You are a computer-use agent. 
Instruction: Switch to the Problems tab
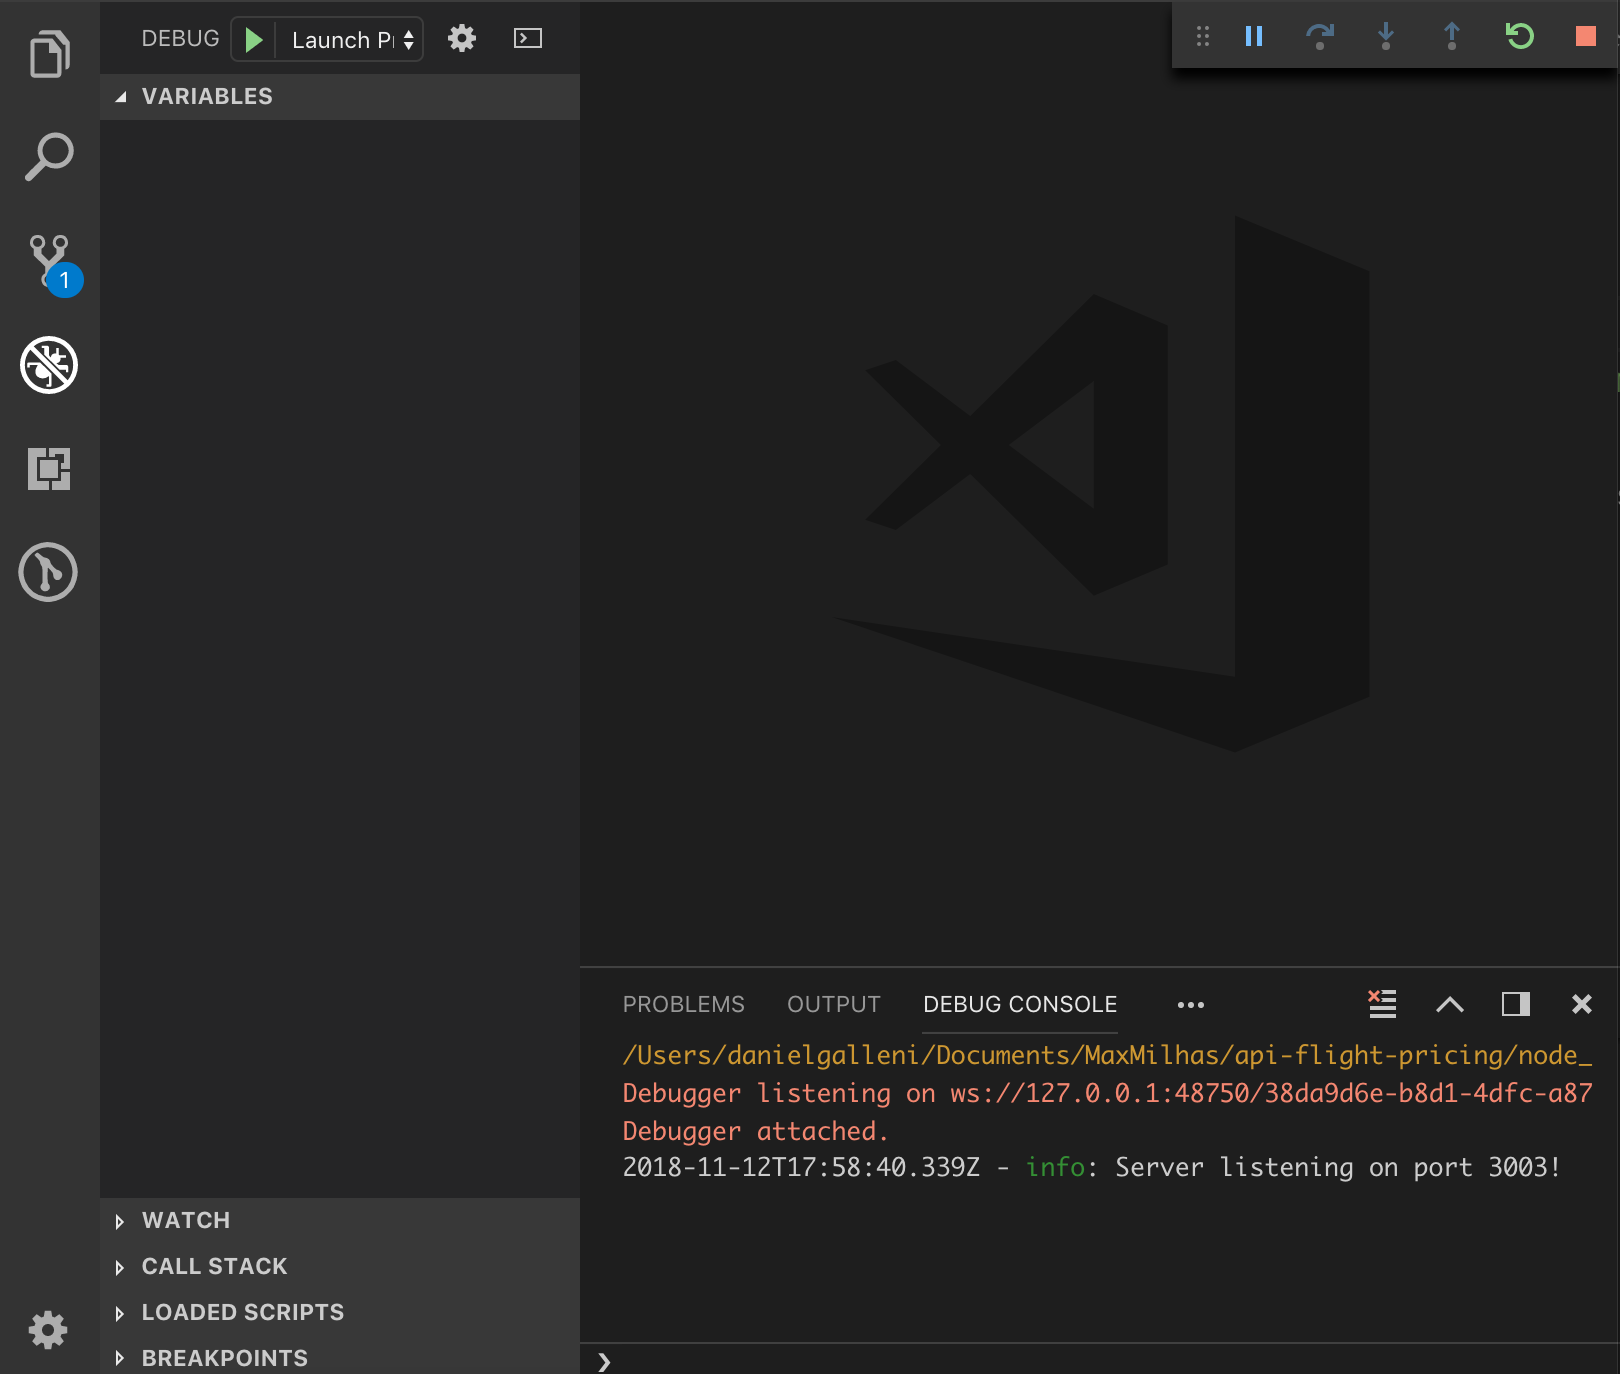tap(684, 1004)
